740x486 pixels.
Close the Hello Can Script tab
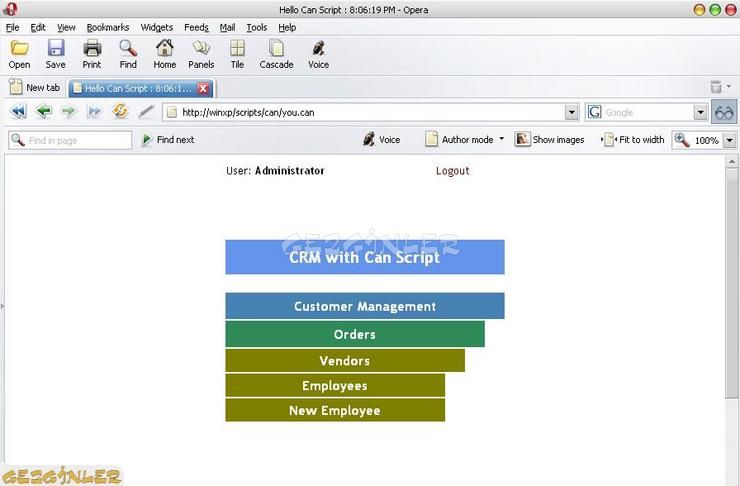tap(203, 88)
